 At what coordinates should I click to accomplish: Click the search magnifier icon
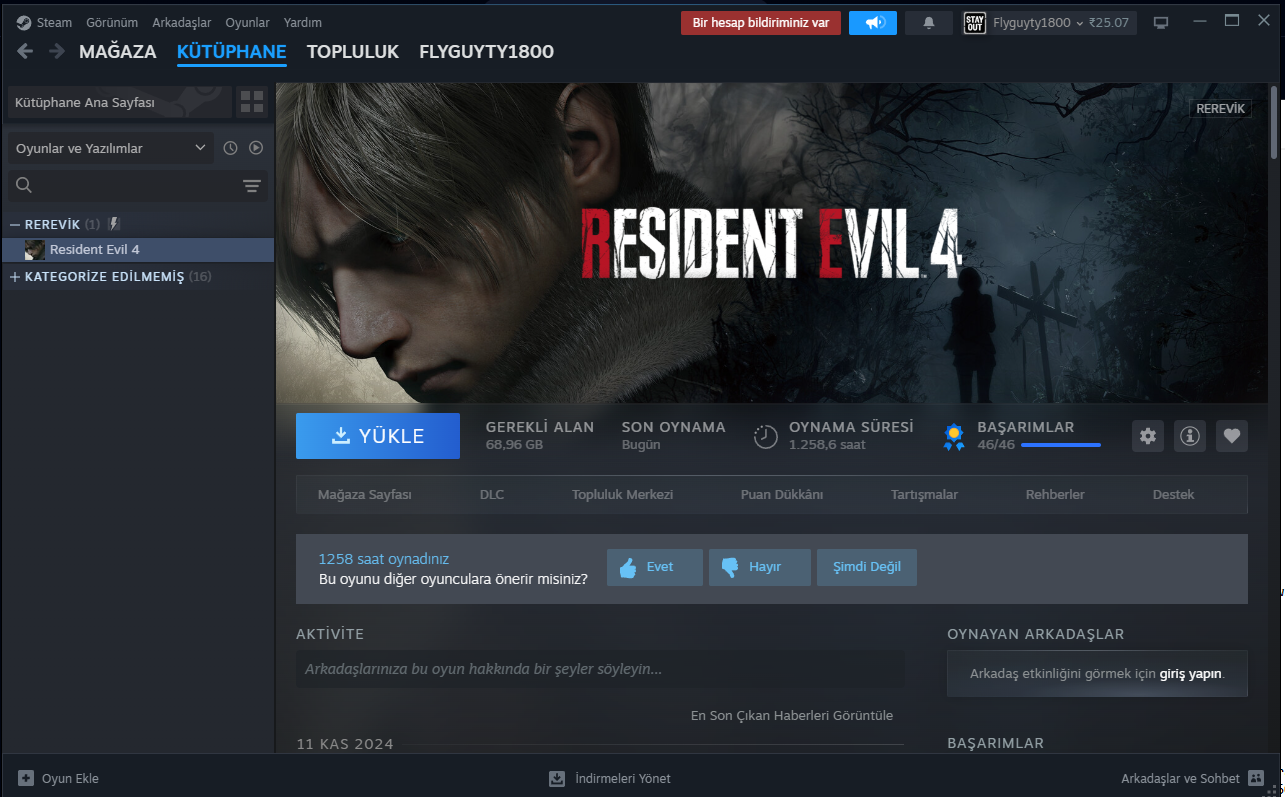(24, 185)
